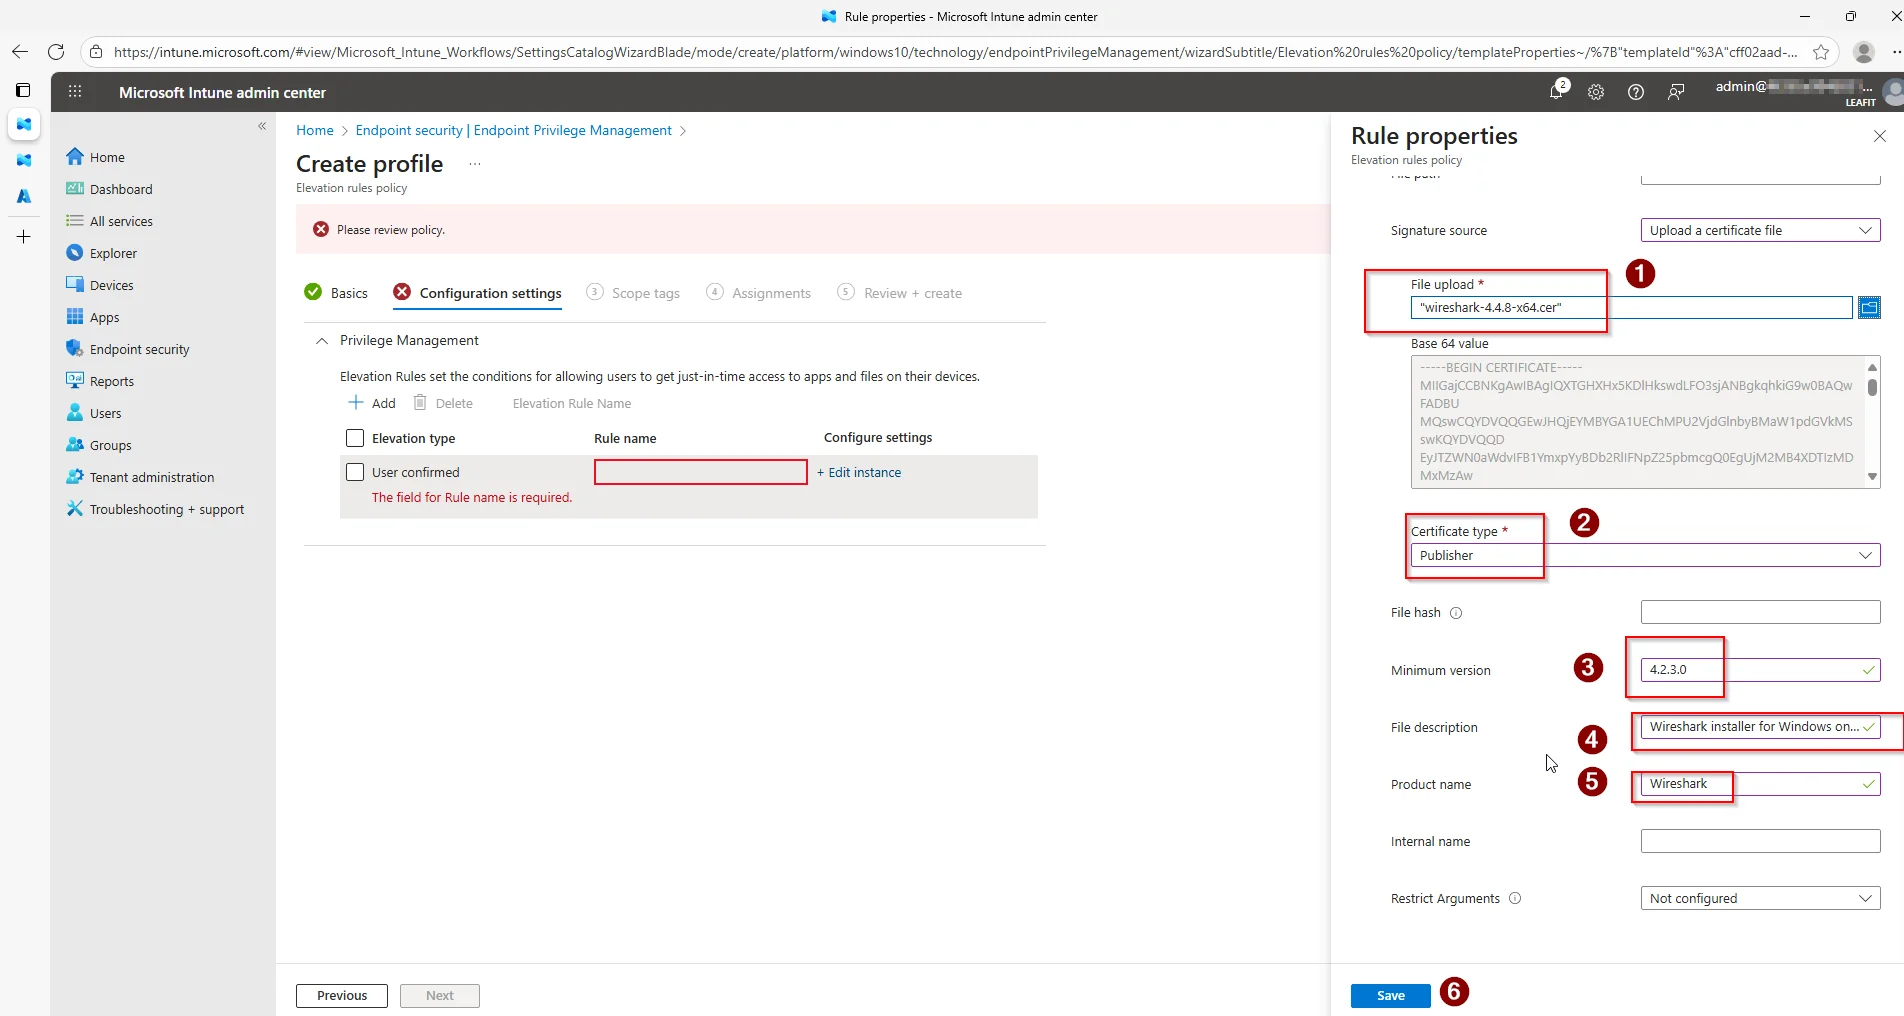
Task: Click the File upload text field
Action: pos(1631,308)
